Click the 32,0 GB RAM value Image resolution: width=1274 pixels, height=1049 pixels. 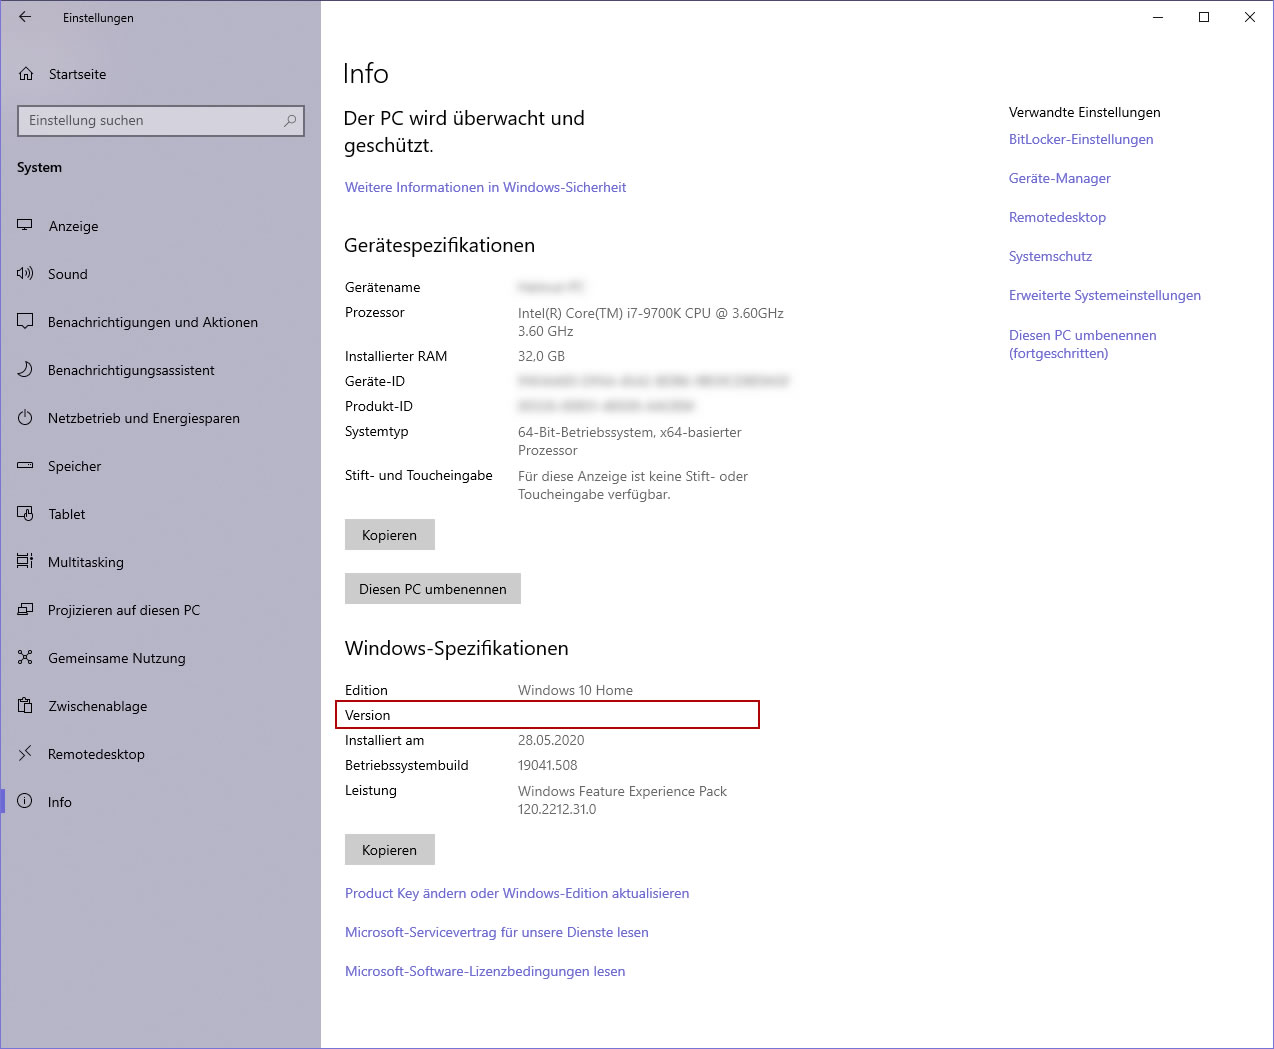(541, 356)
